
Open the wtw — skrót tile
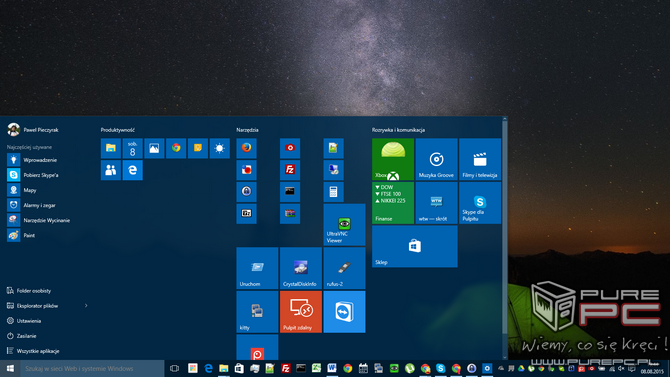point(437,203)
